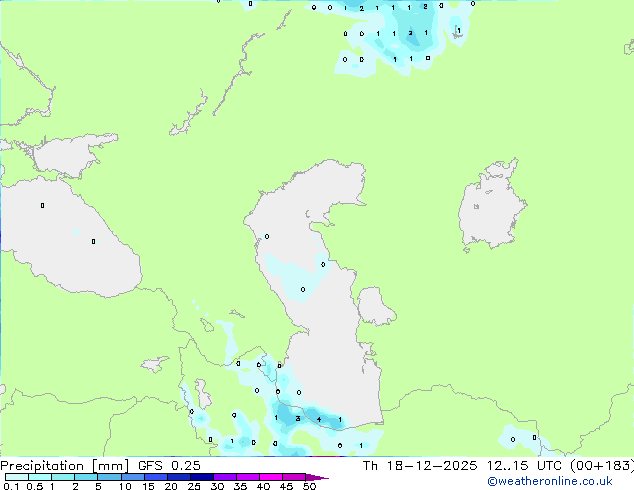Click the '(00+183)' forecast offset text
This screenshot has height=490, width=634.
point(602,466)
